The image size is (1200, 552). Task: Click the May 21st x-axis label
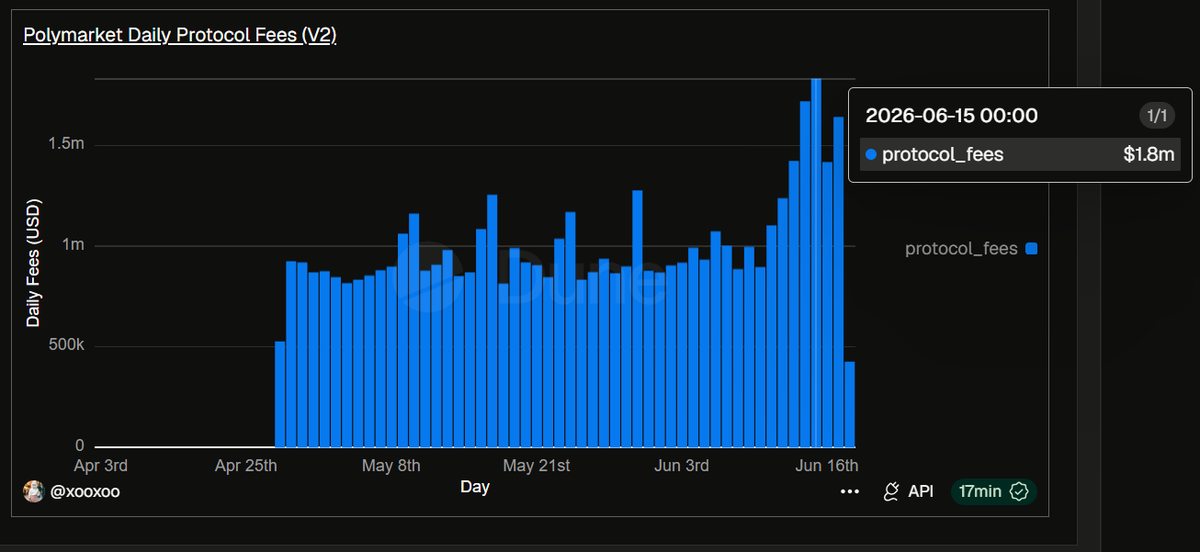point(536,466)
